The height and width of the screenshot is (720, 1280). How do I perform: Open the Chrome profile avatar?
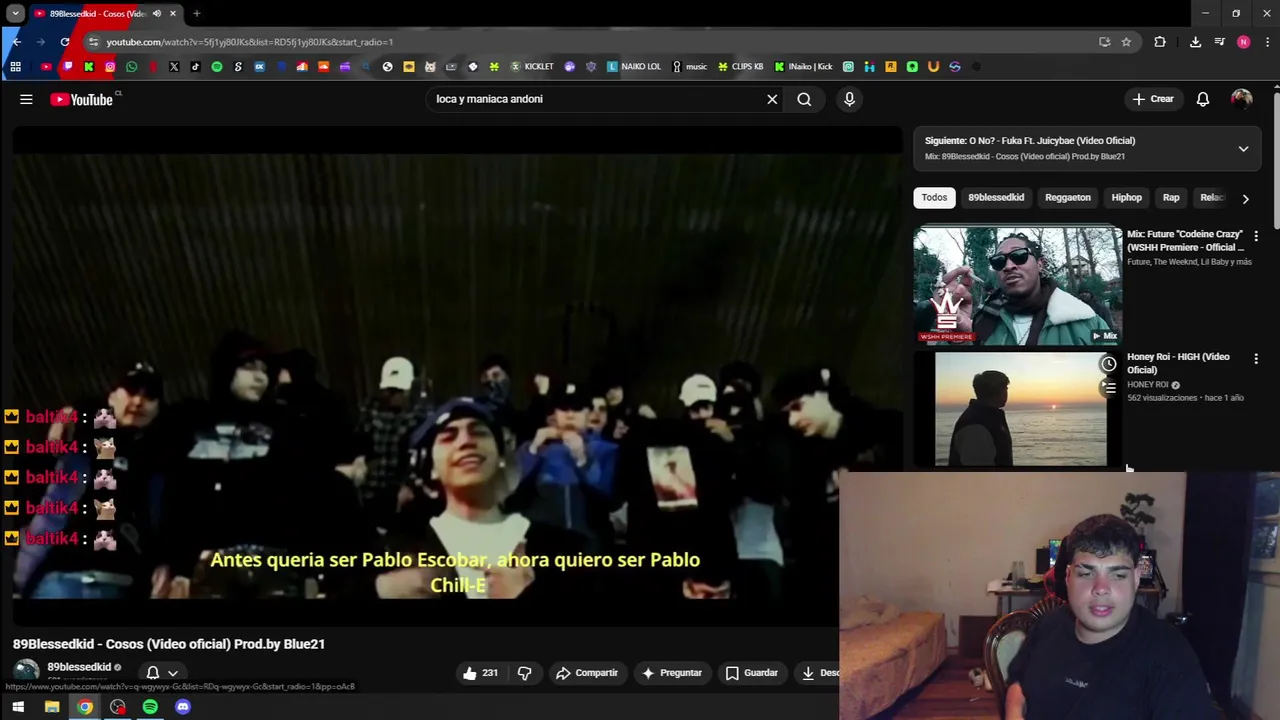click(1243, 42)
